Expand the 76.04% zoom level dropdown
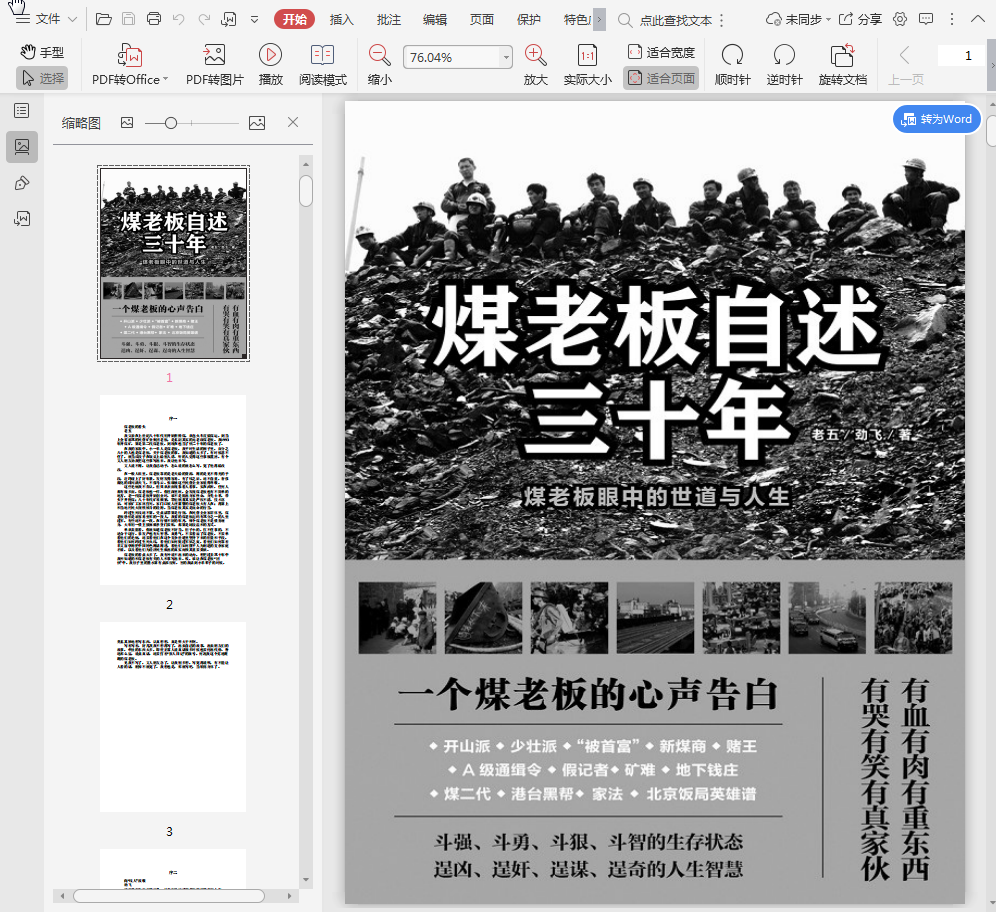Screen dimensions: 996x912 coord(505,58)
